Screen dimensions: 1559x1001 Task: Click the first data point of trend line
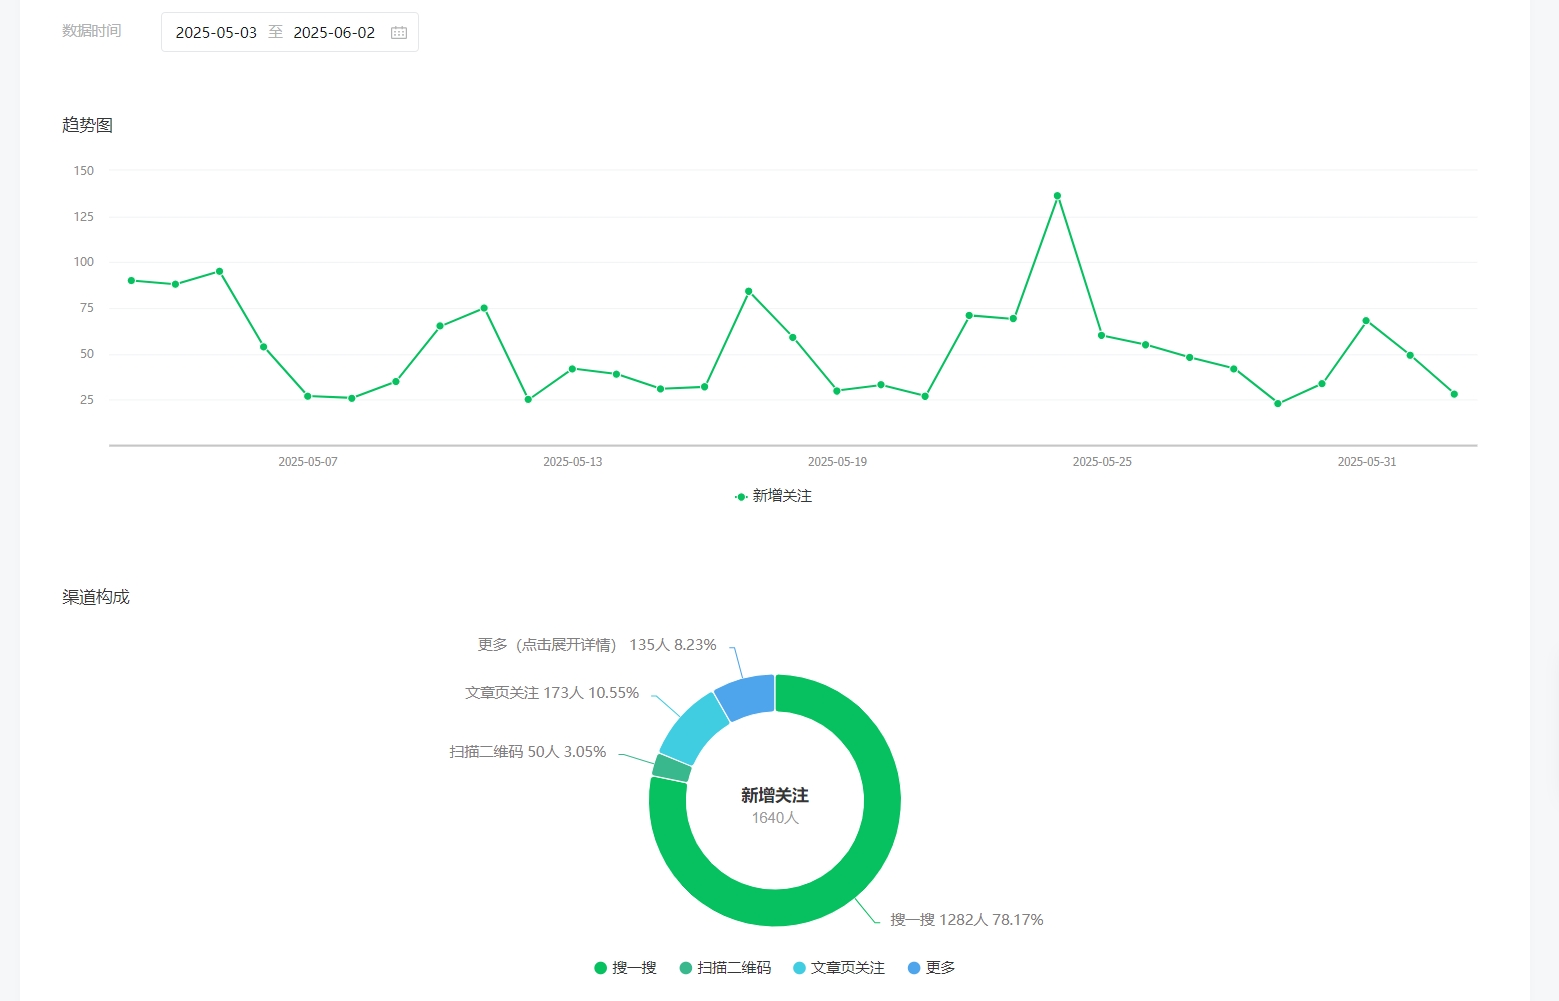pos(131,280)
